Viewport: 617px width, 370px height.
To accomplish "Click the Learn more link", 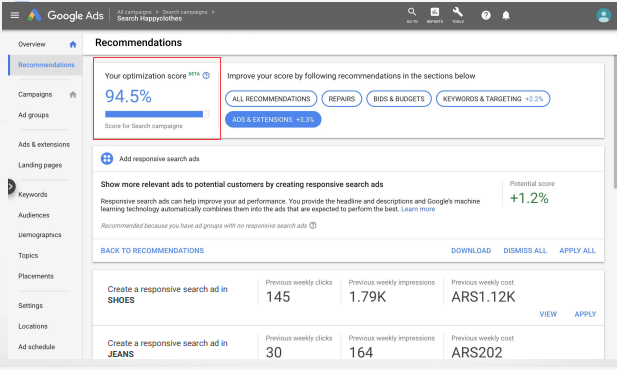I will click(418, 209).
